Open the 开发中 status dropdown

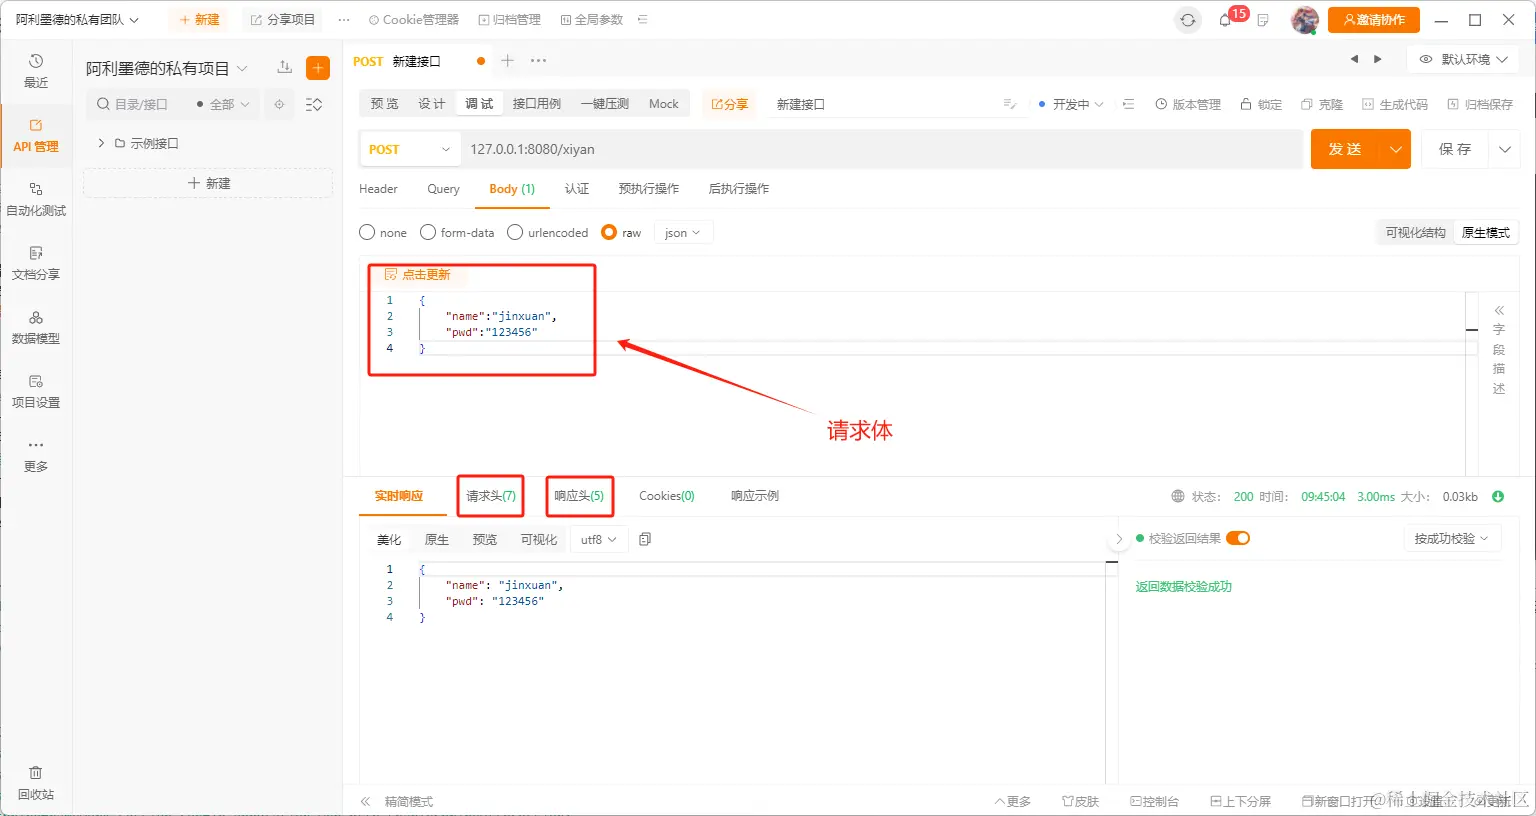tap(1071, 104)
